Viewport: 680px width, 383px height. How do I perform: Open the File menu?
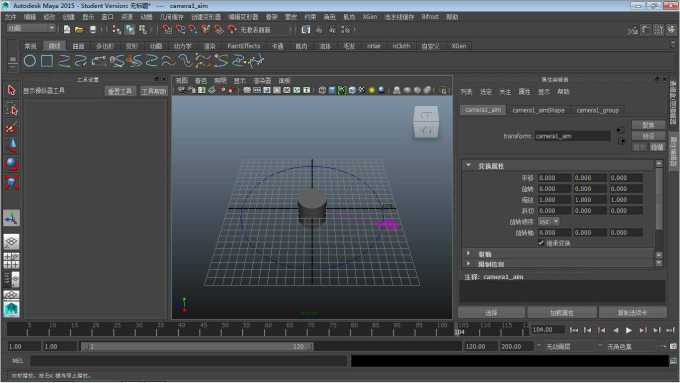pyautogui.click(x=10, y=17)
